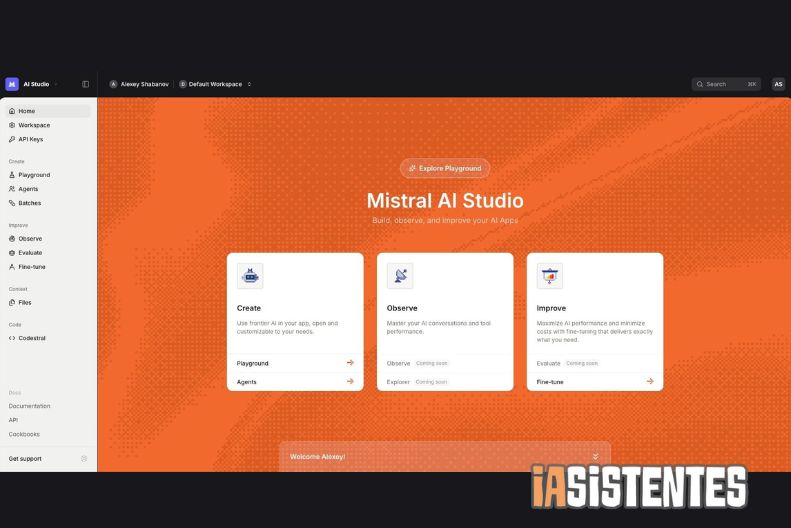This screenshot has width=791, height=528.
Task: Click the presentation chart icon on Improve card
Action: (550, 276)
